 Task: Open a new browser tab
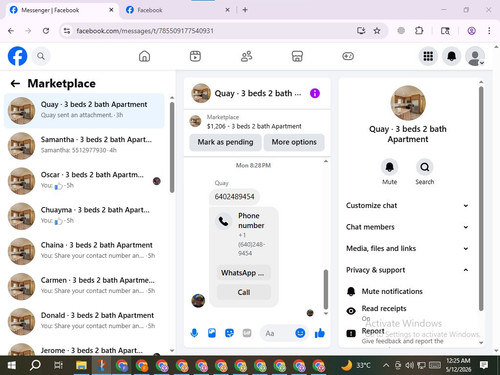[x=245, y=10]
